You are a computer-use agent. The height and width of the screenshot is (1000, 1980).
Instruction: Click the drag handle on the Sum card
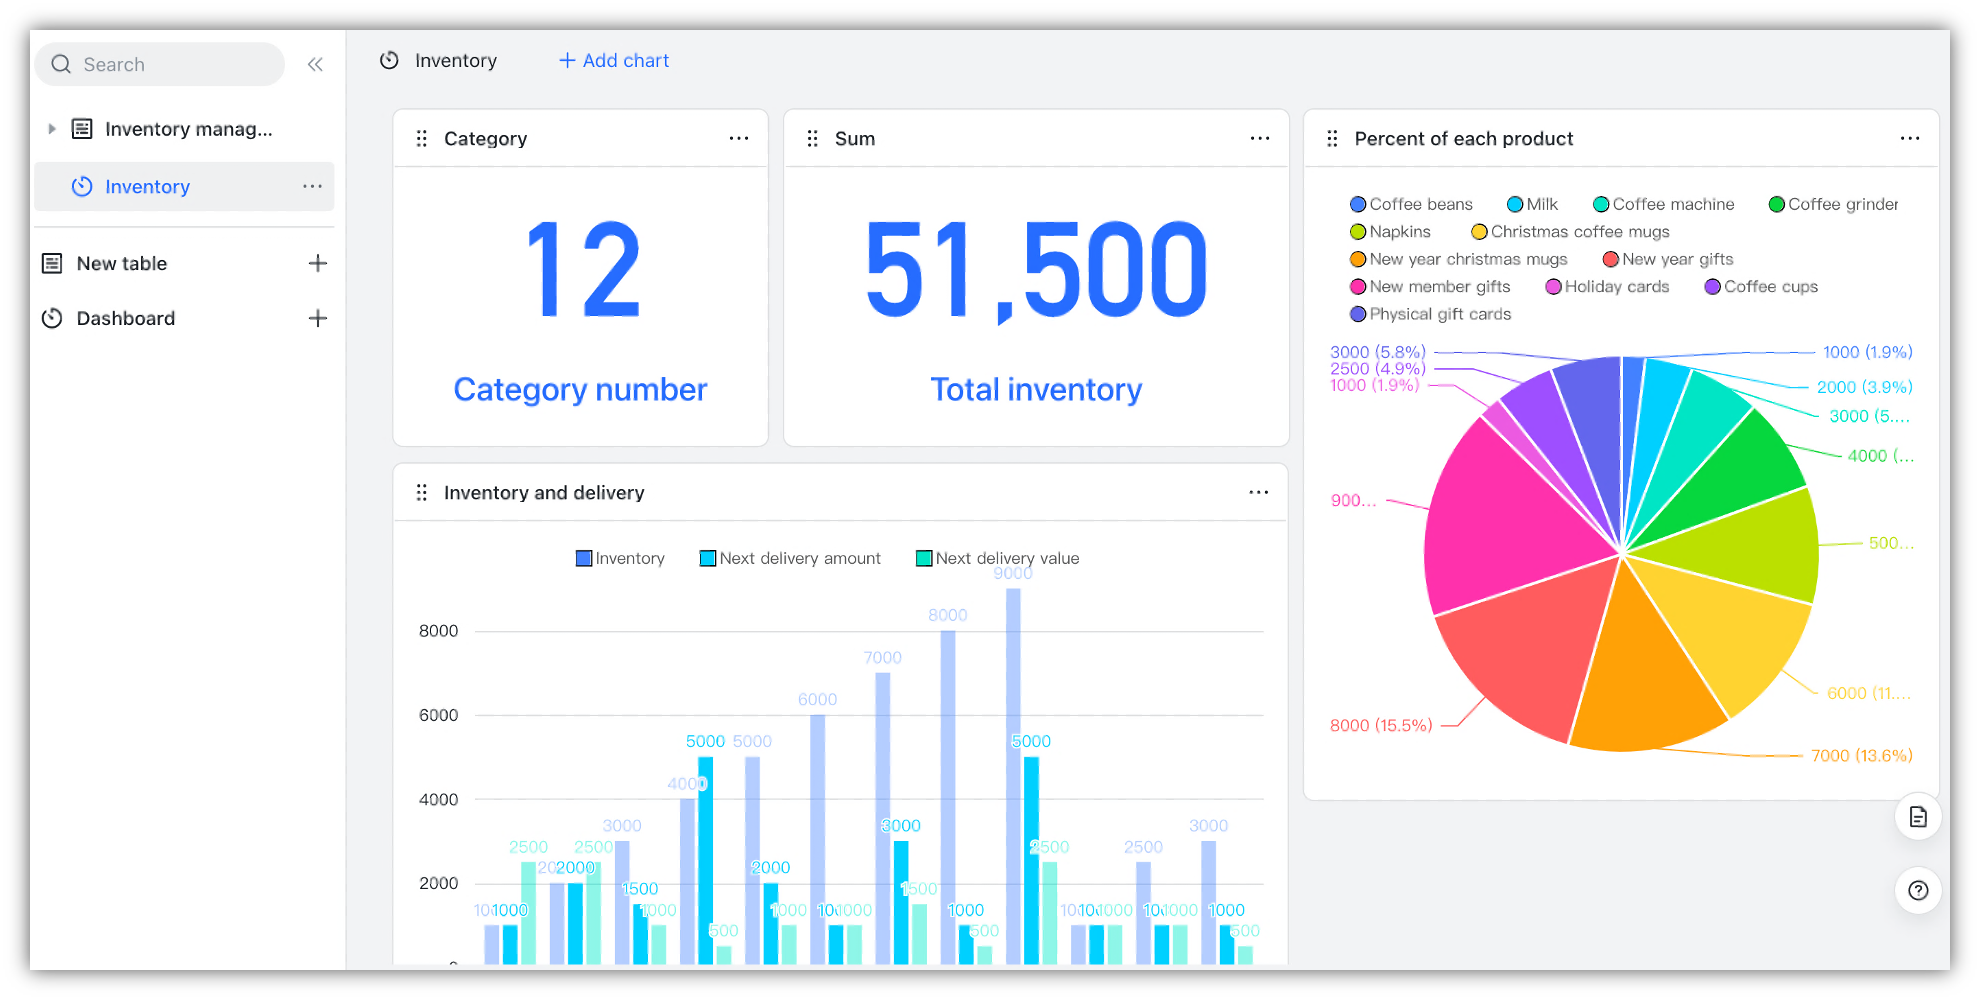[813, 138]
